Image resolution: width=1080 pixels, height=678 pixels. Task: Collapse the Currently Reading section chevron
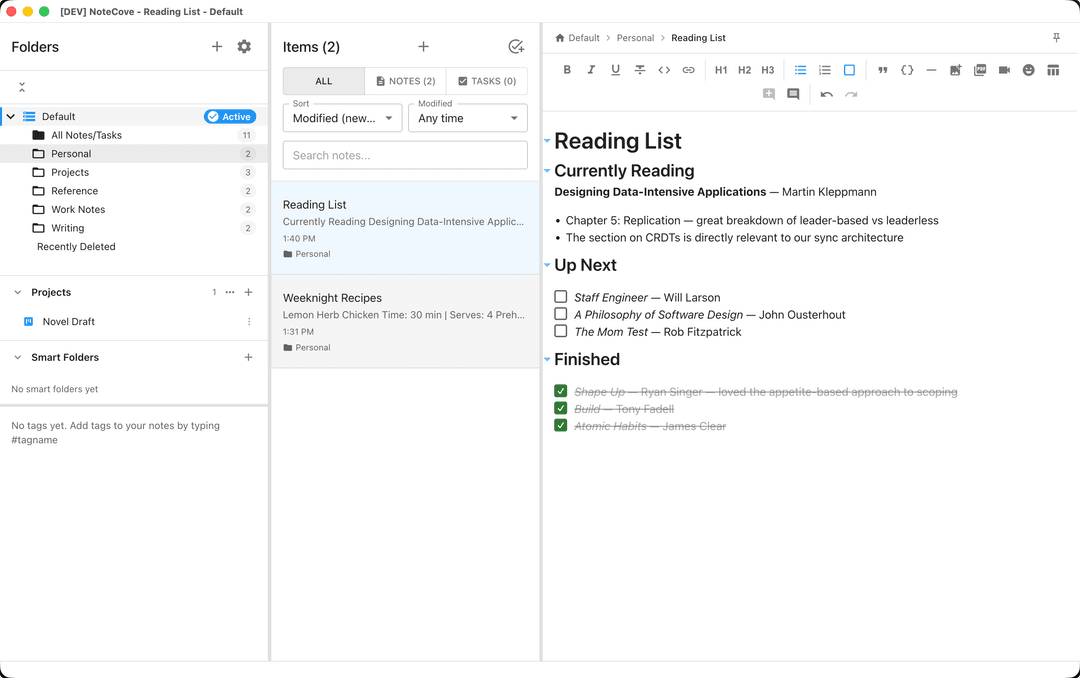[x=547, y=171]
